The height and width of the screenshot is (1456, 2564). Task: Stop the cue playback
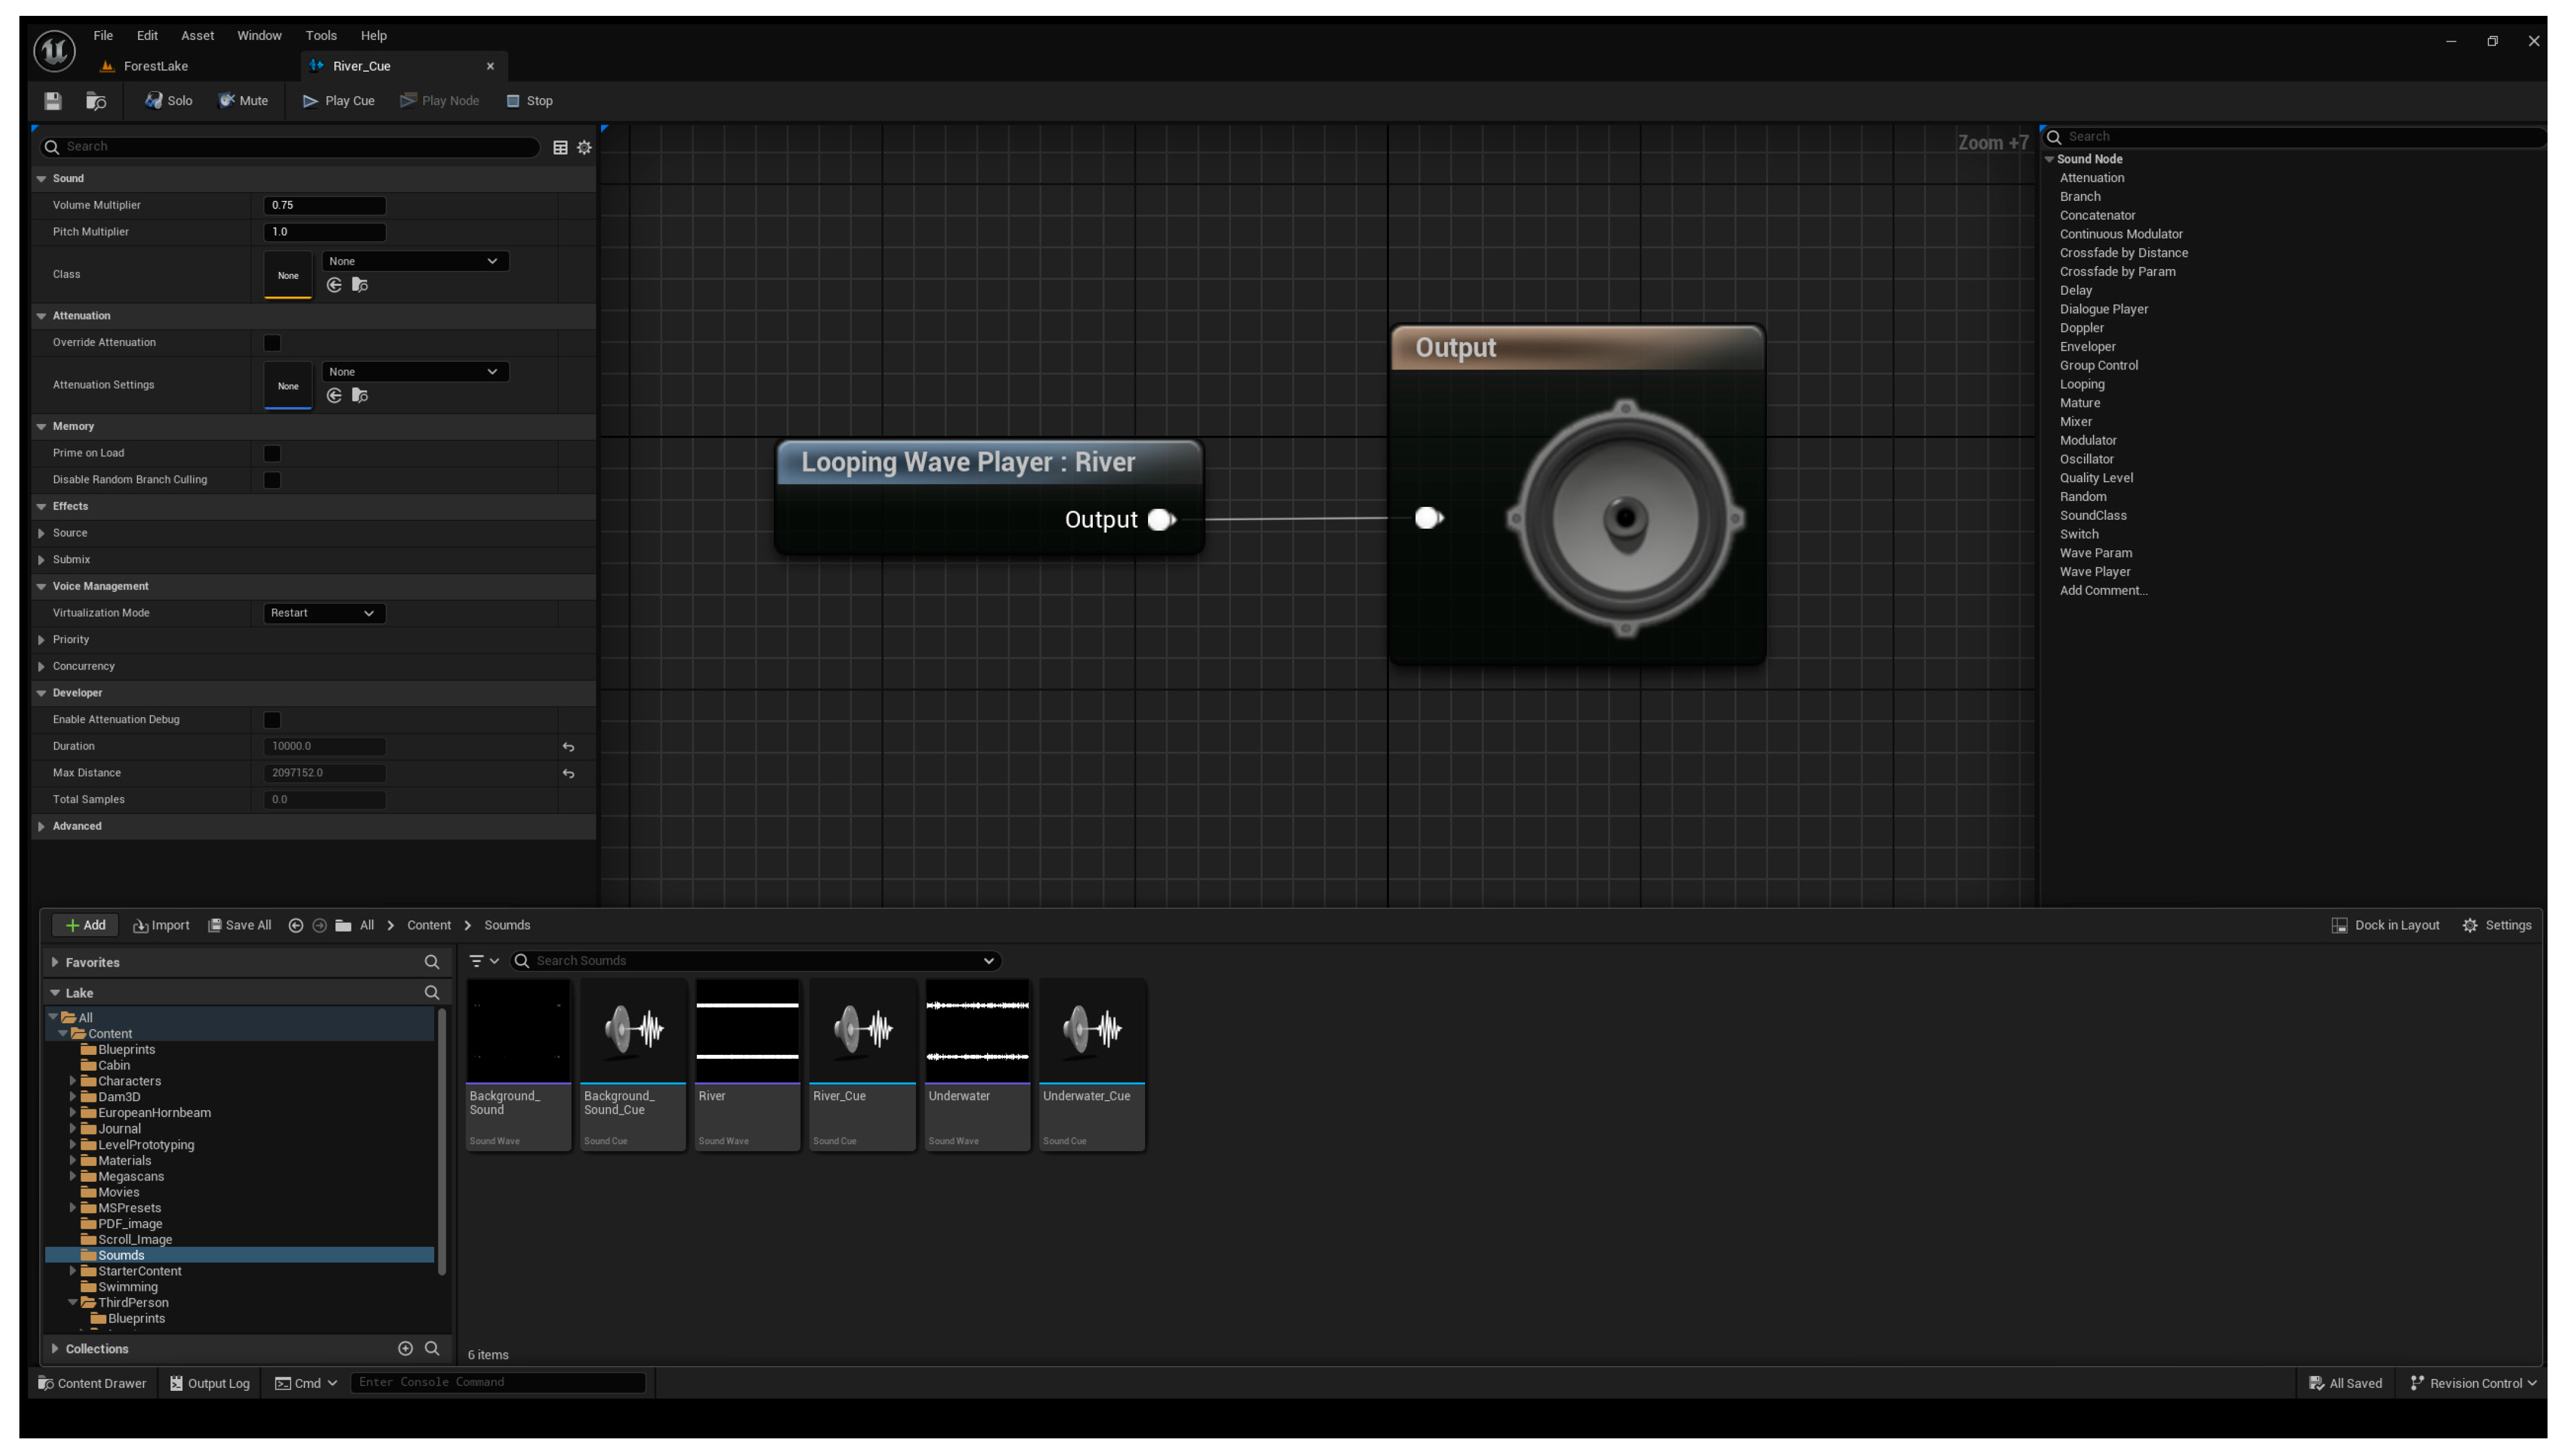[x=529, y=101]
